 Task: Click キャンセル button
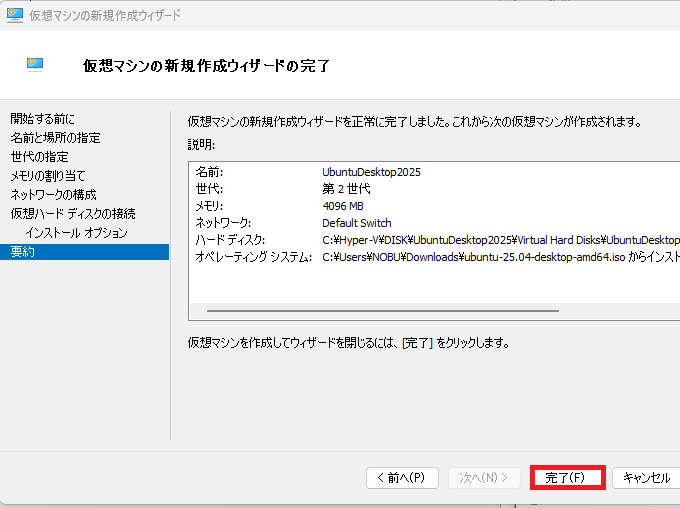click(x=646, y=478)
